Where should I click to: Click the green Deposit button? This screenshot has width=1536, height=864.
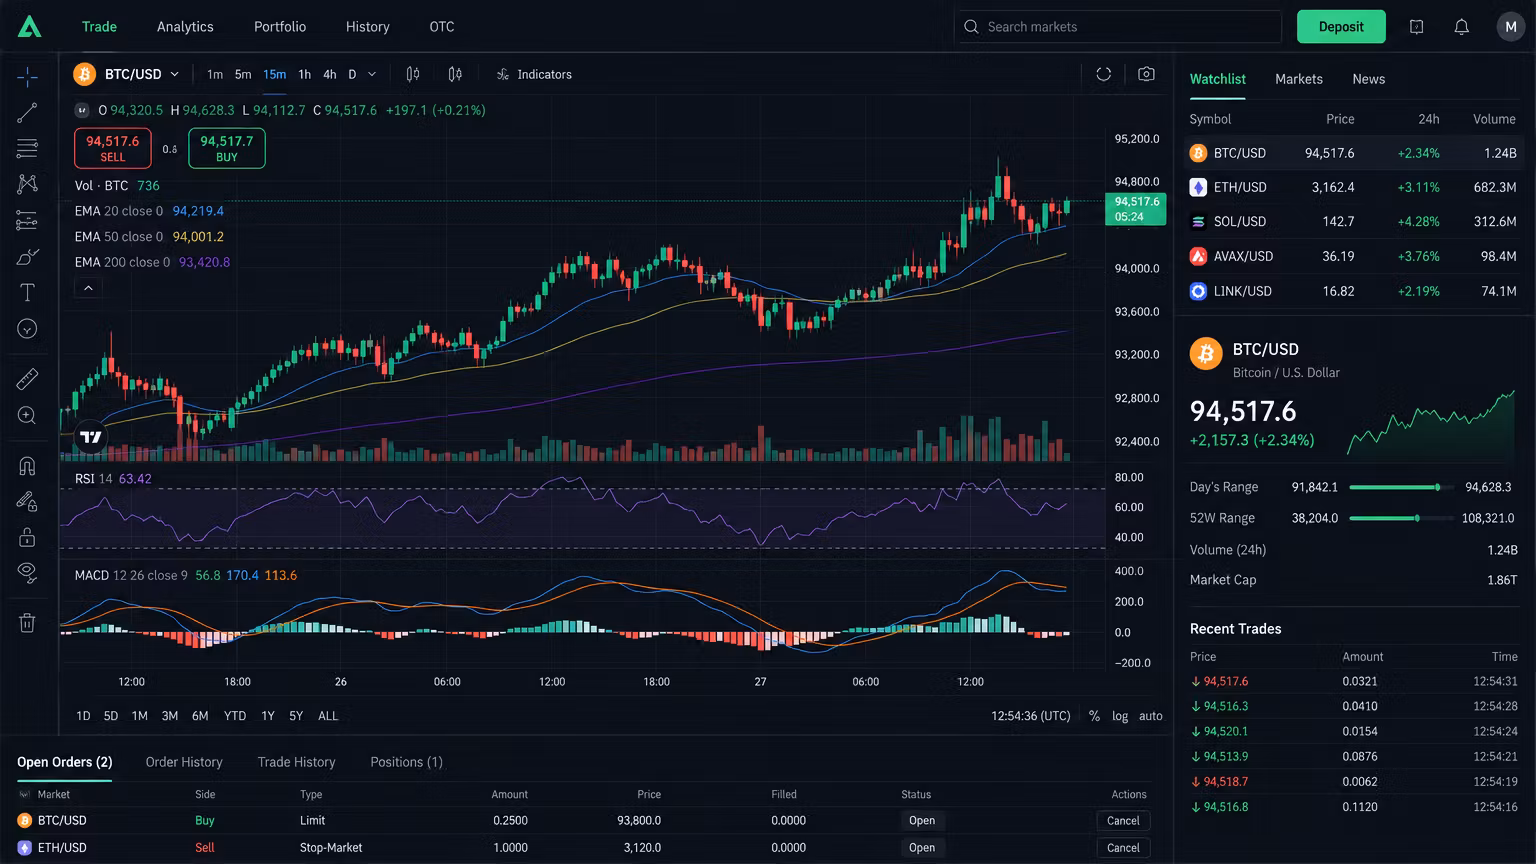point(1341,27)
